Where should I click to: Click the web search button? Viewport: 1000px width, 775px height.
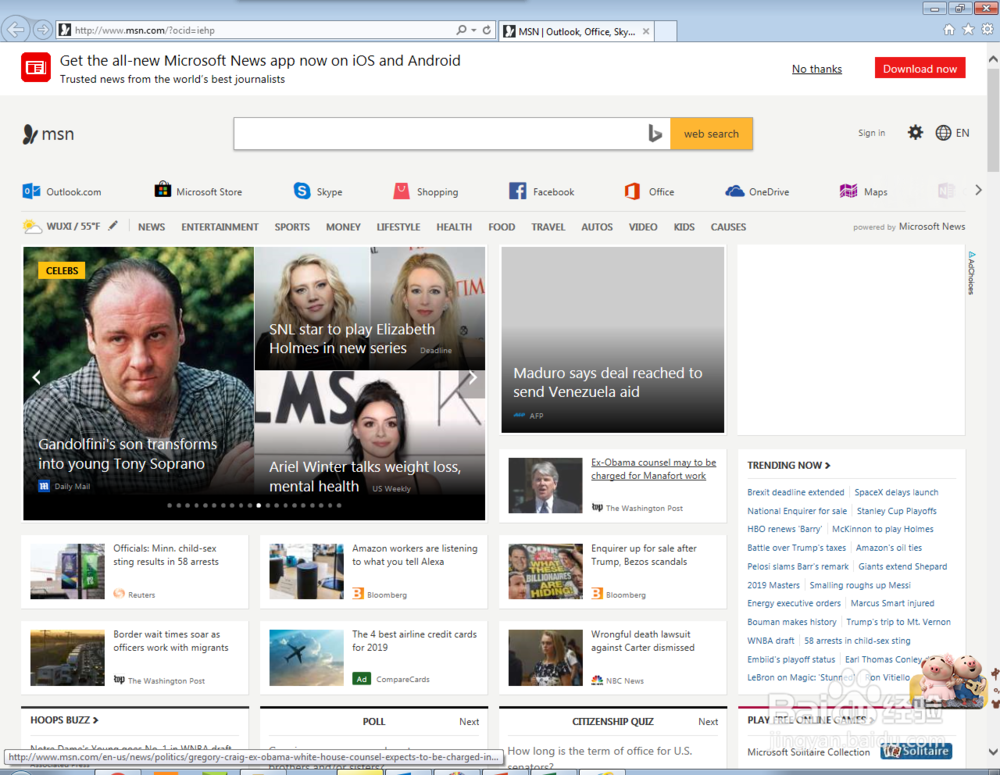[x=711, y=134]
